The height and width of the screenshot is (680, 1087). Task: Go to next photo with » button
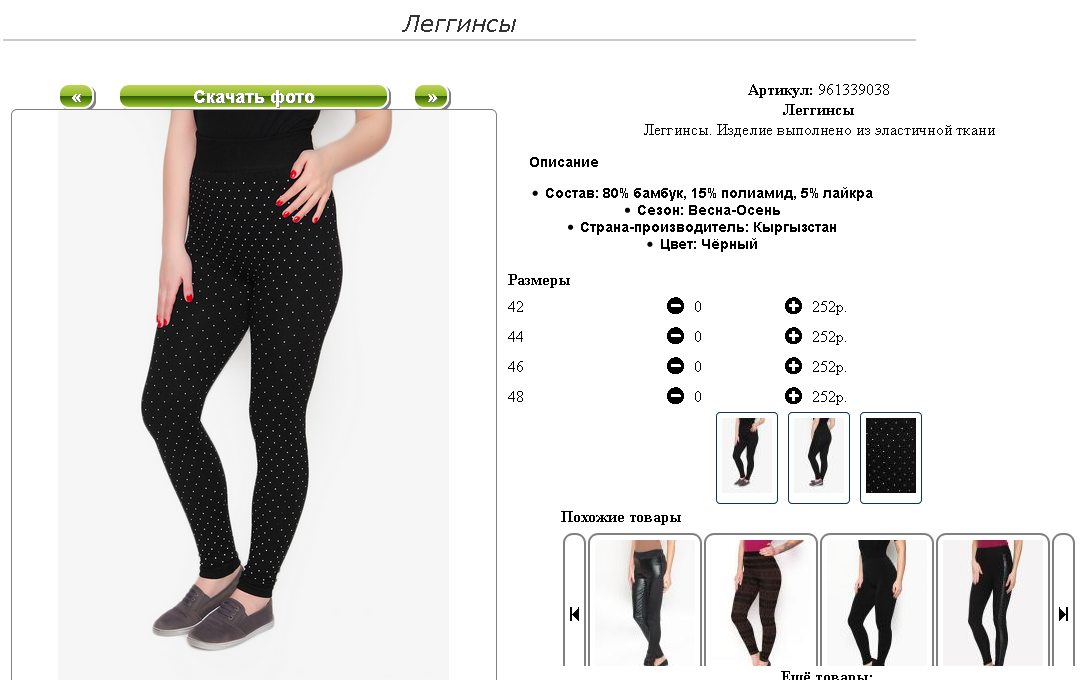[x=432, y=96]
